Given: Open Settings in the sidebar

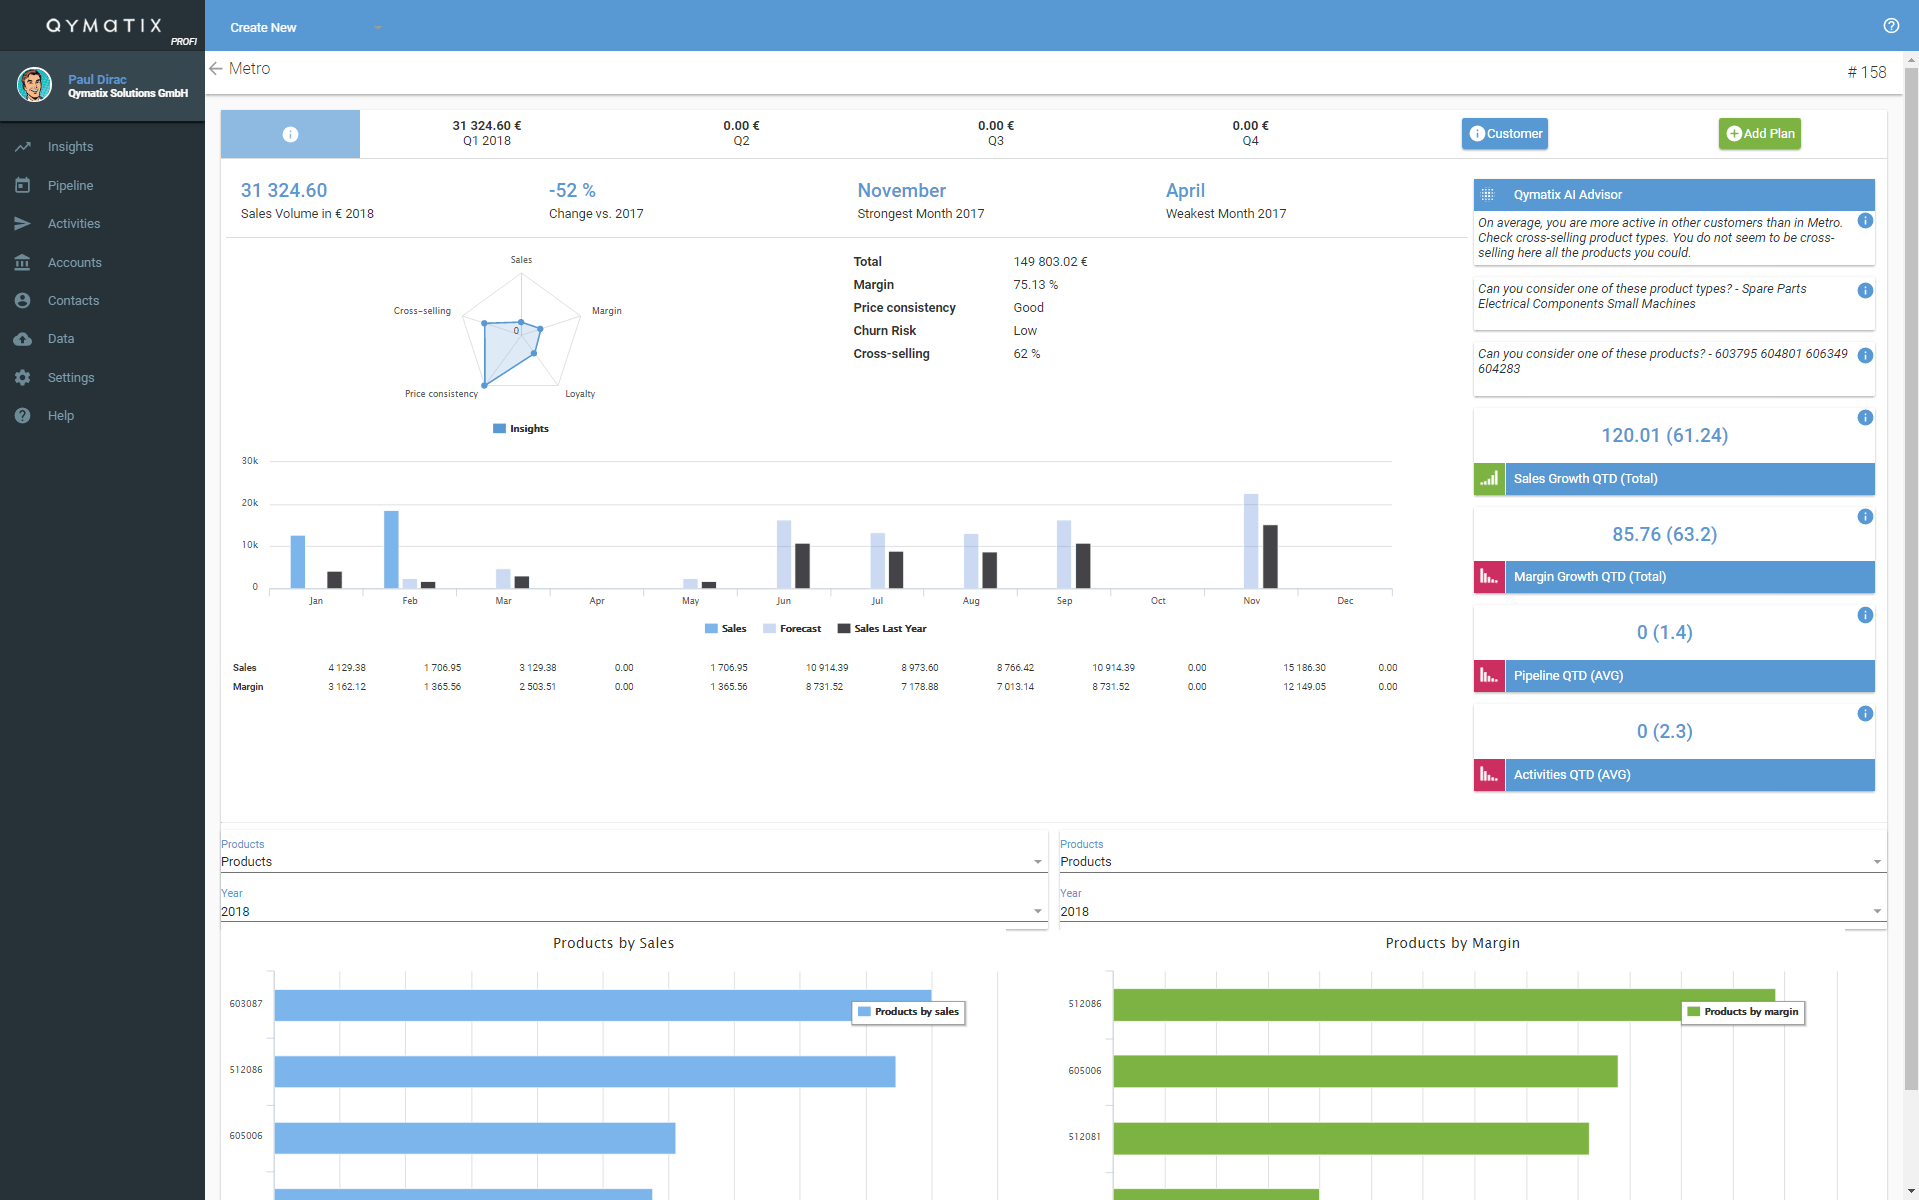Looking at the screenshot, I should coord(102,378).
